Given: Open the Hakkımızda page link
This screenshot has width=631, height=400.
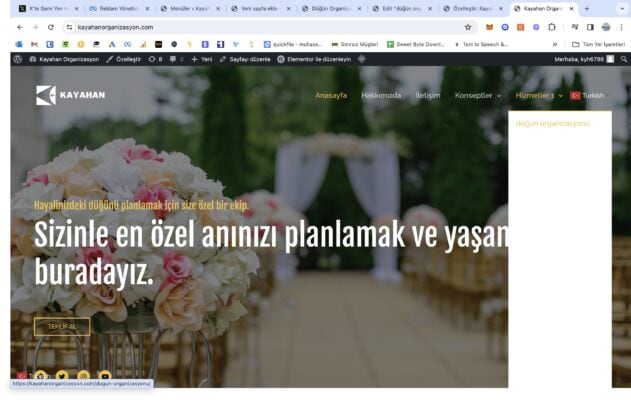Looking at the screenshot, I should point(381,95).
